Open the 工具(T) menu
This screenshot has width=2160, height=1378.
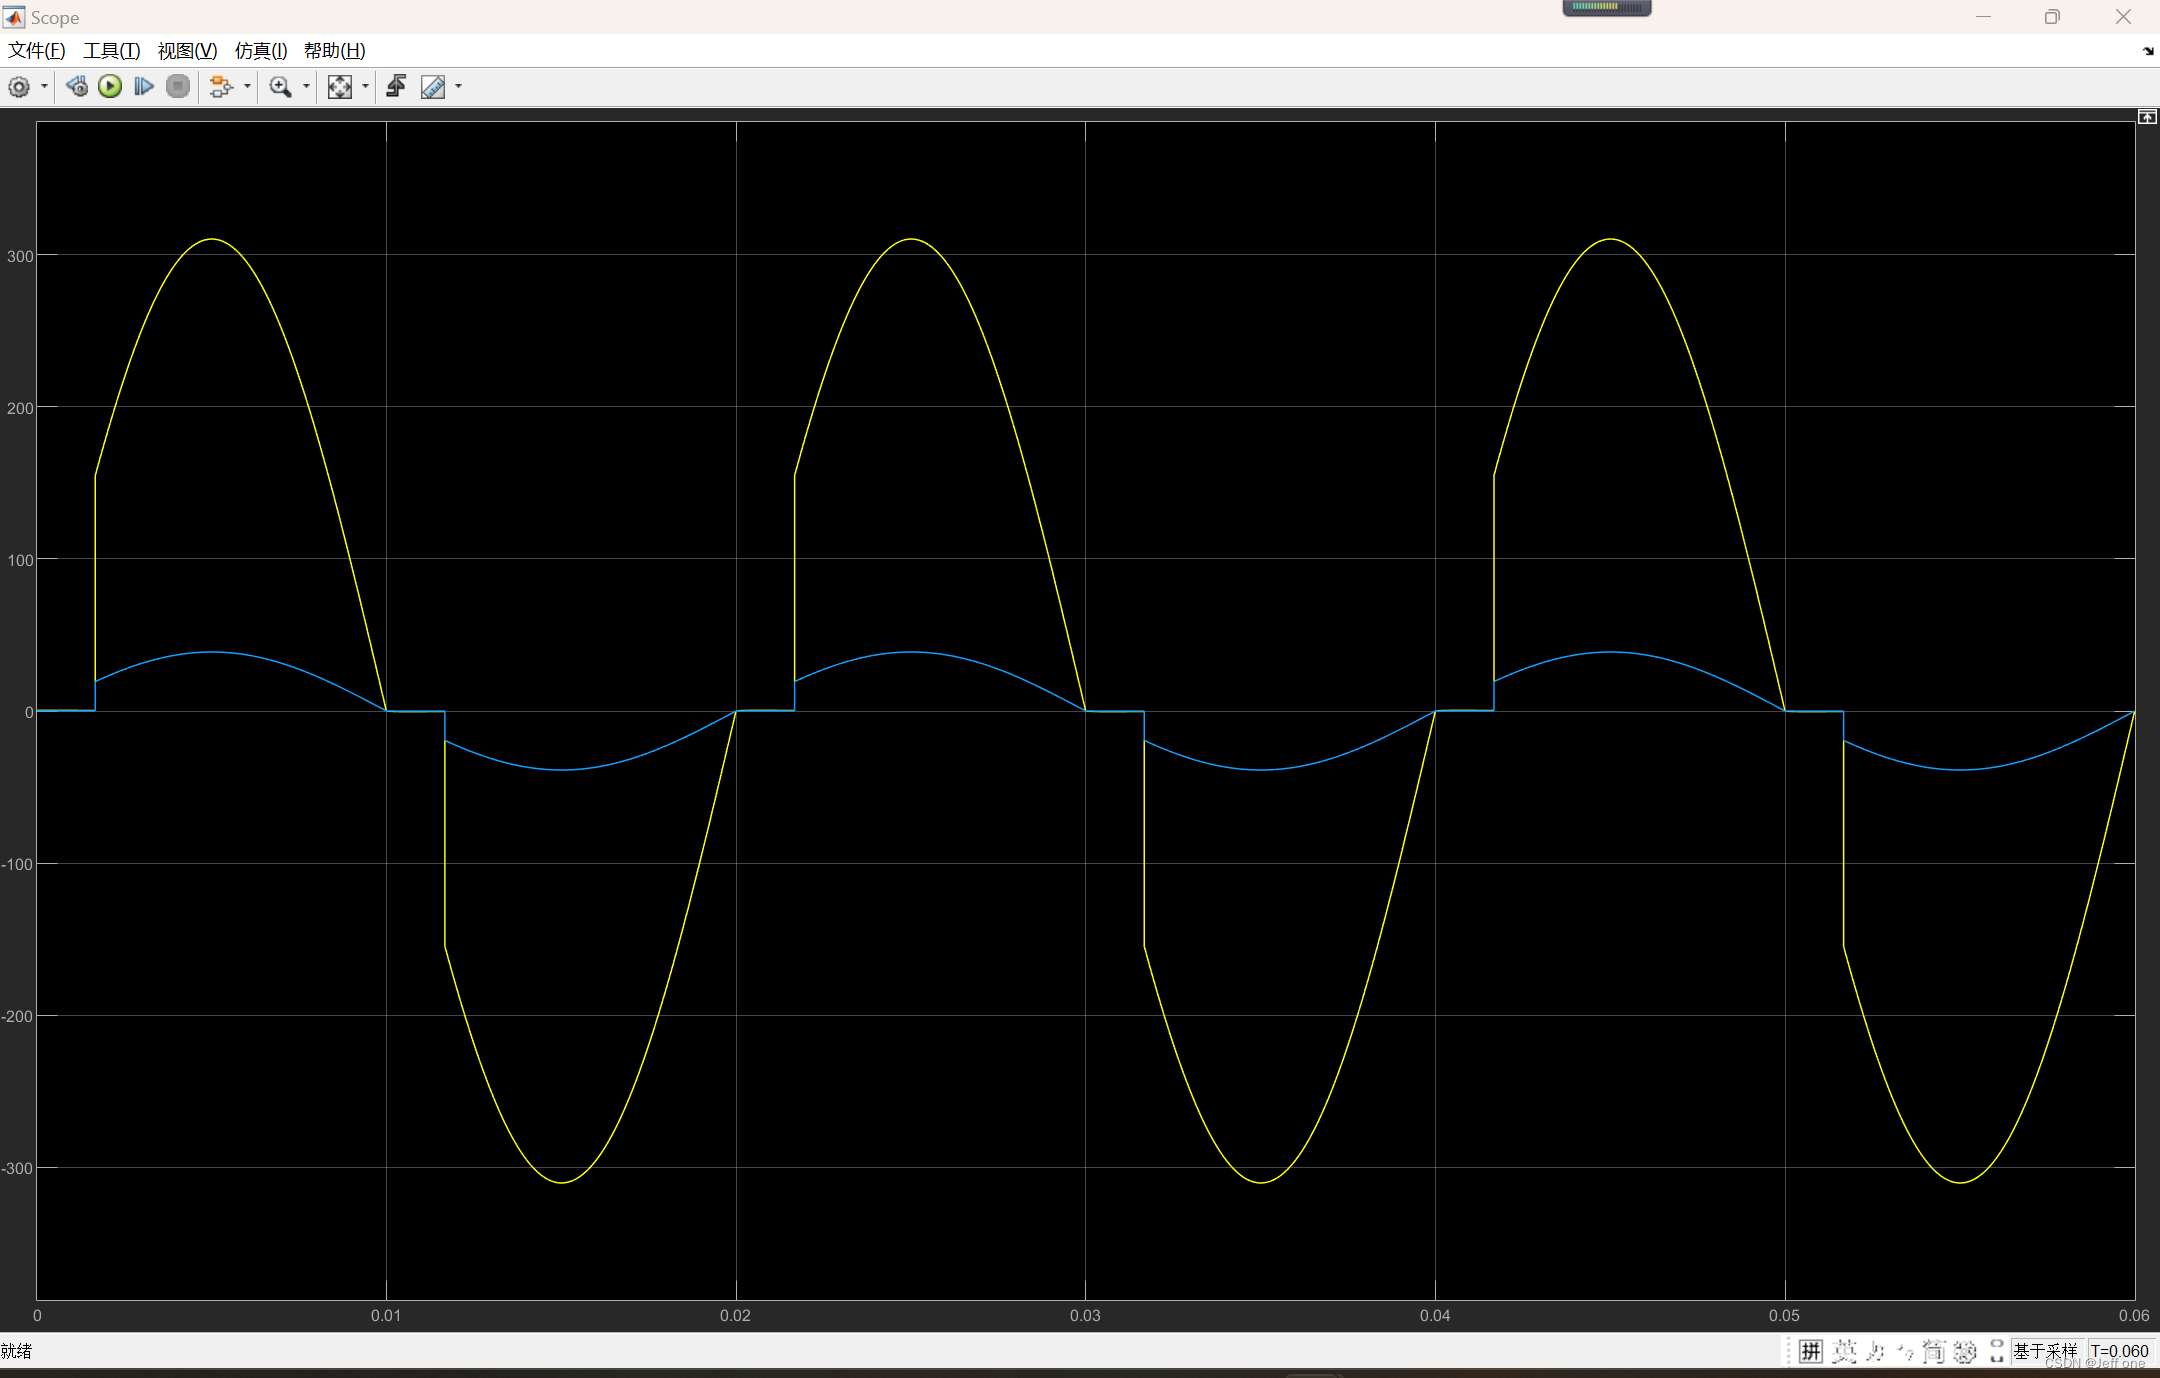tap(111, 51)
